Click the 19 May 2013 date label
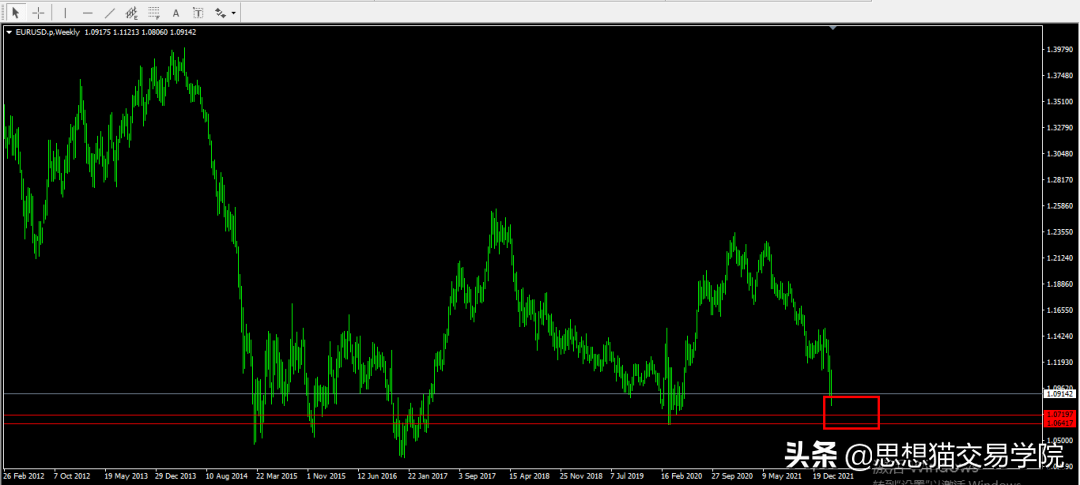1080x485 pixels. tap(126, 476)
